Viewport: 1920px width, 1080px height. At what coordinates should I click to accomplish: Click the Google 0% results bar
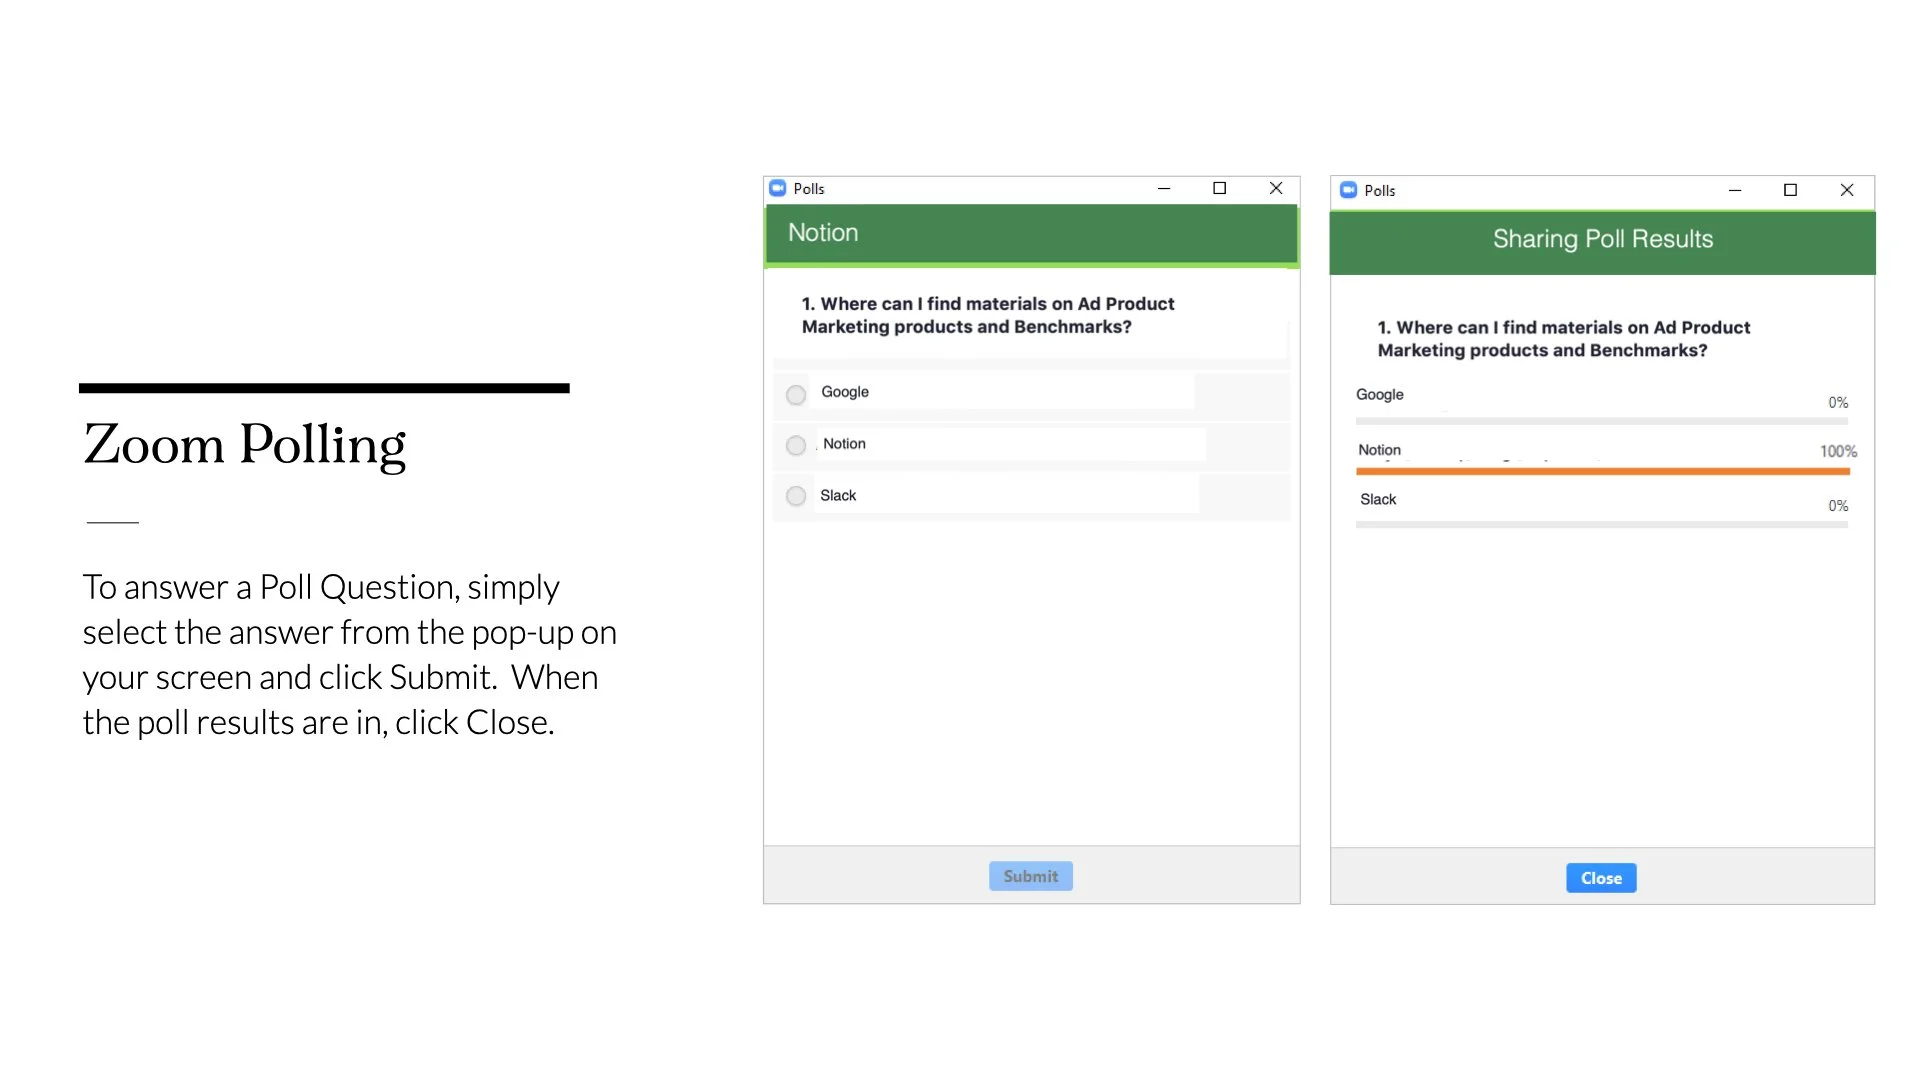pos(1602,419)
